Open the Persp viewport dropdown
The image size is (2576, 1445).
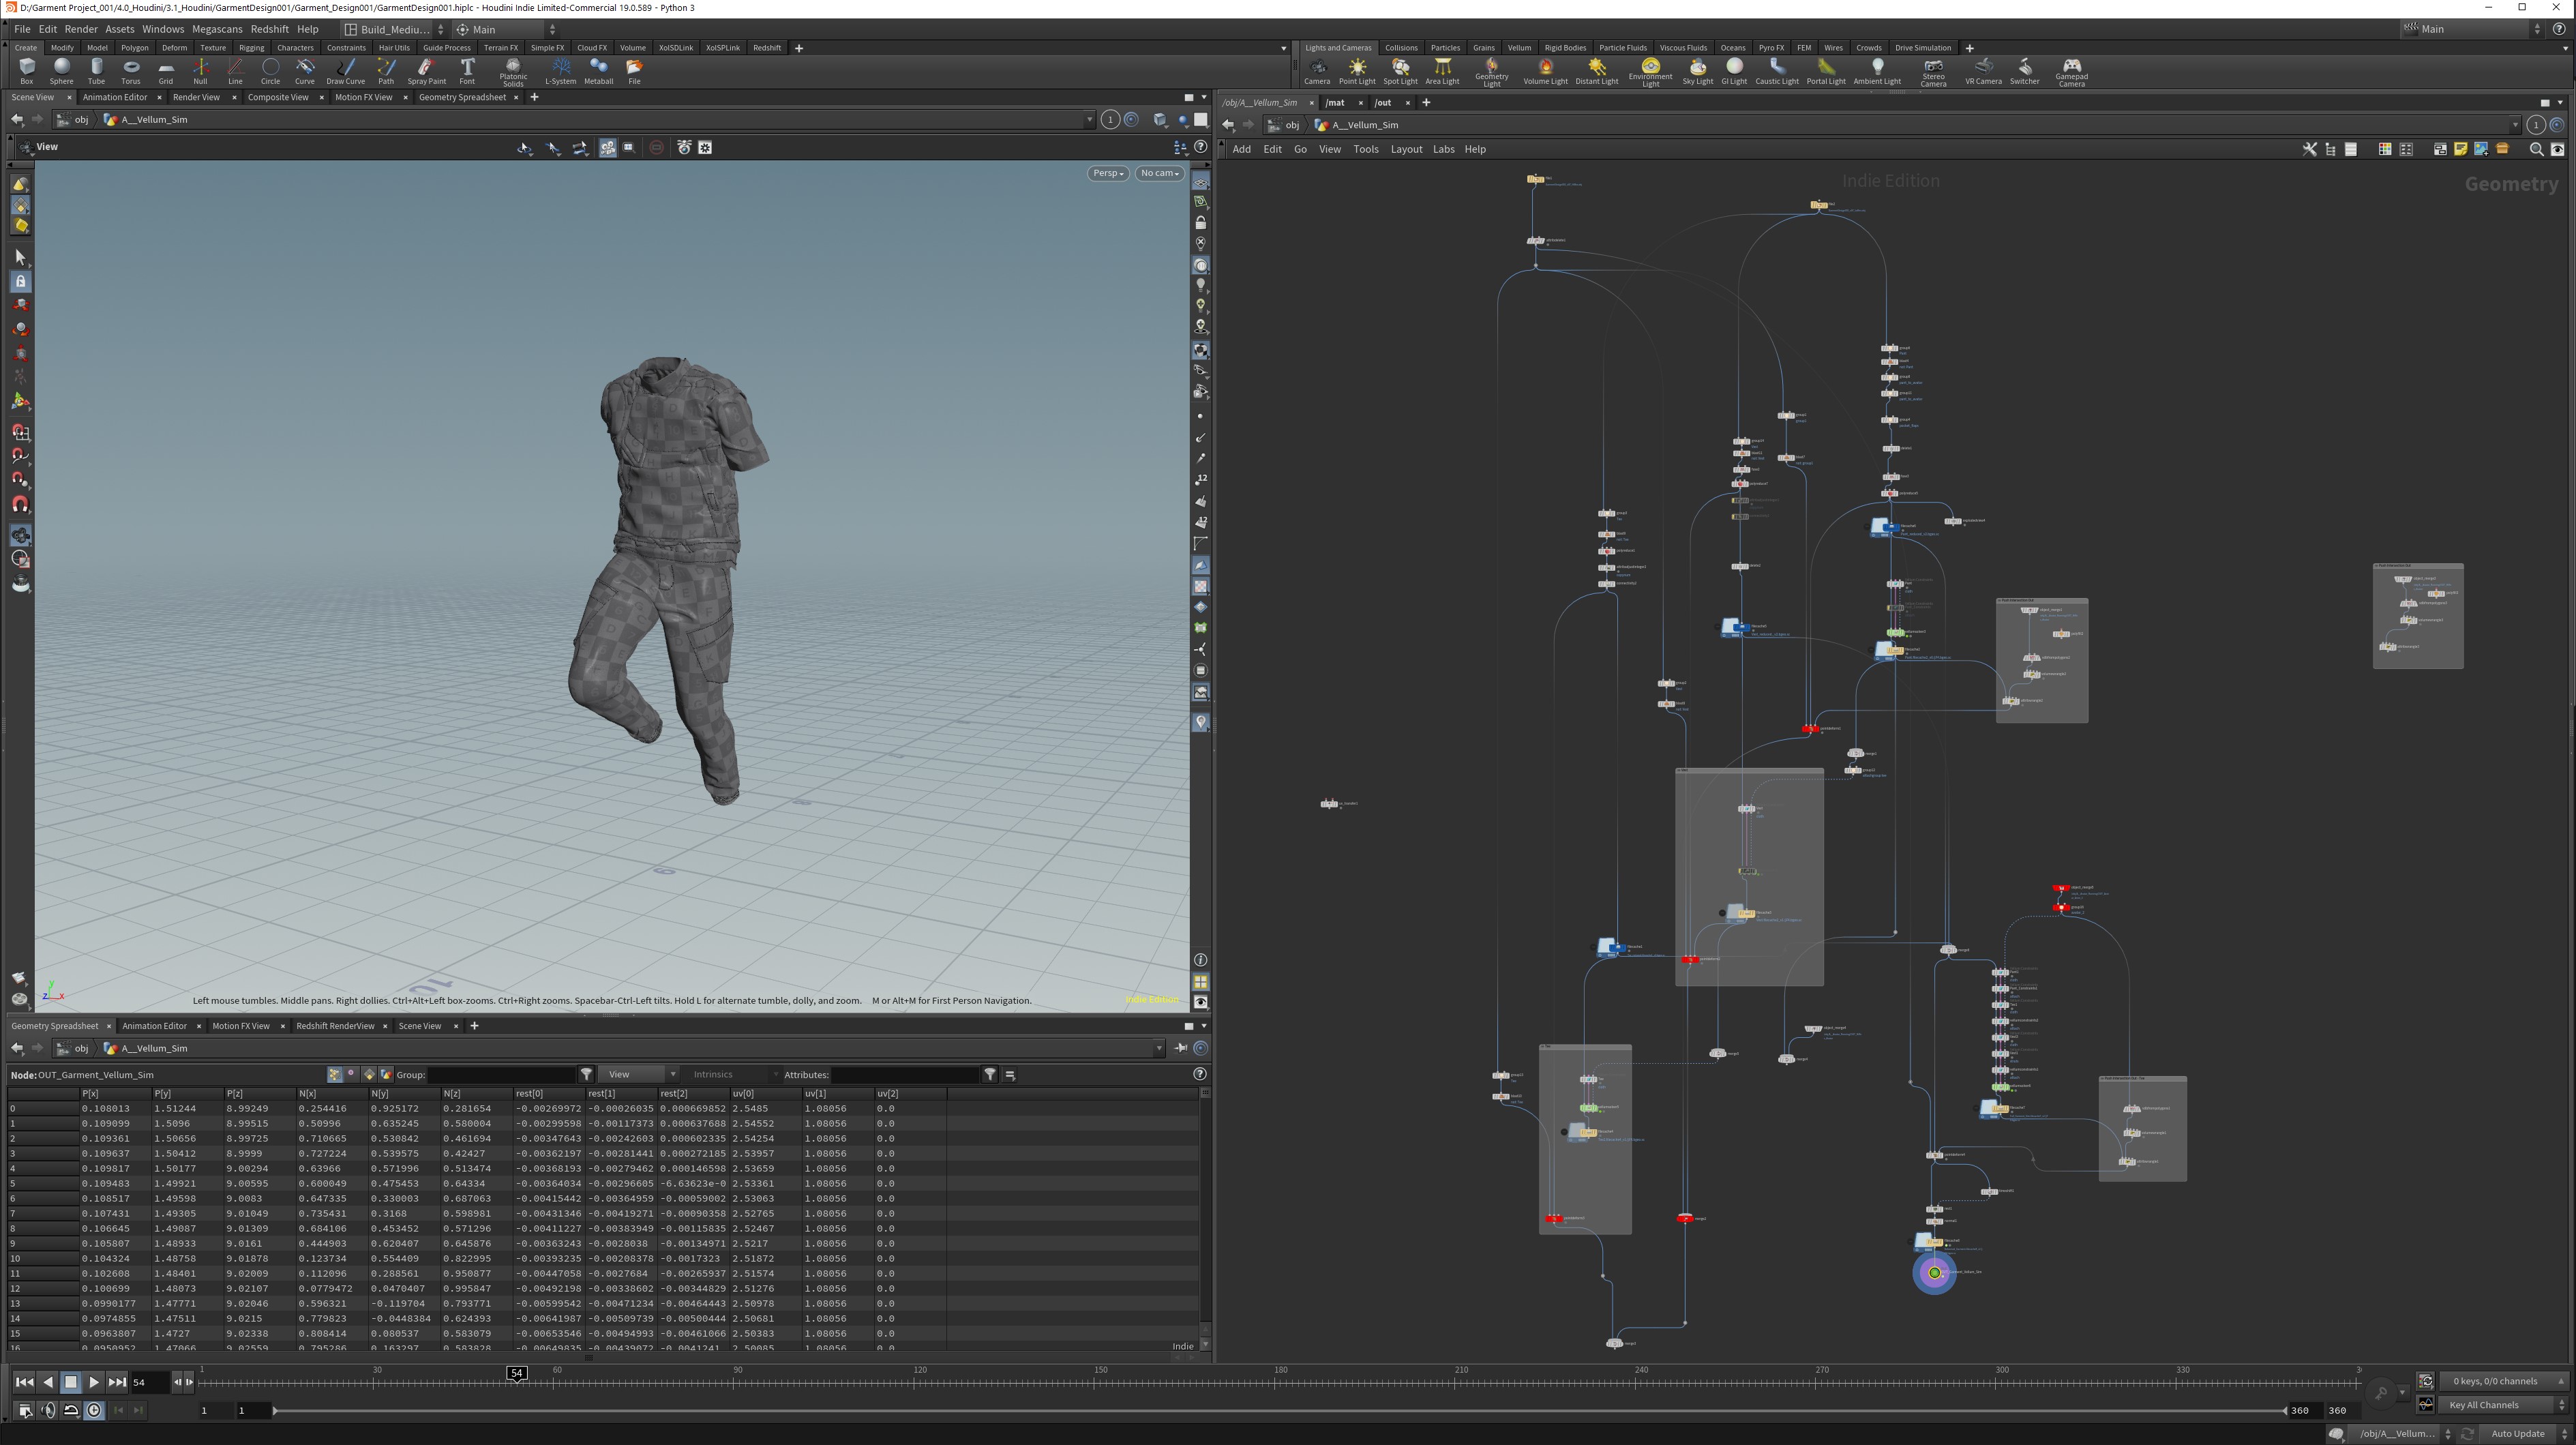(1107, 173)
